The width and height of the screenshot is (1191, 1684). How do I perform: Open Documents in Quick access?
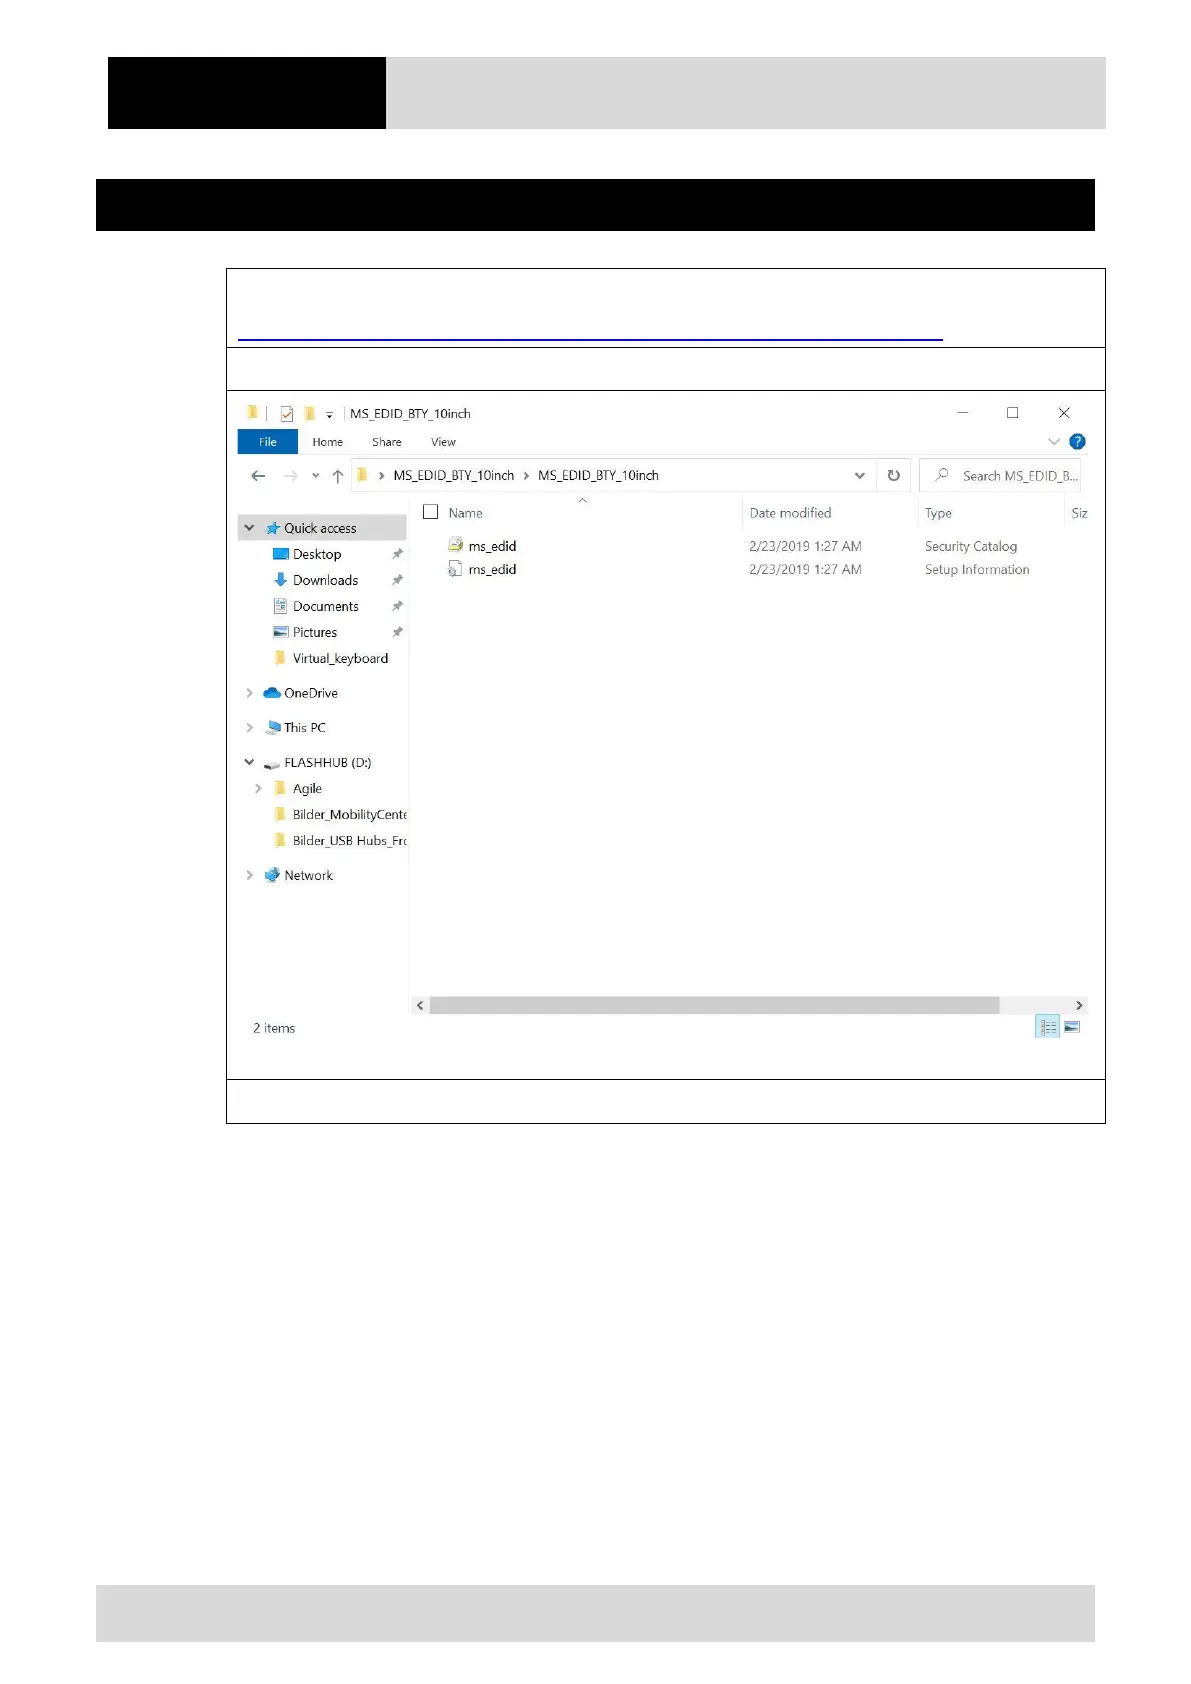click(x=325, y=606)
